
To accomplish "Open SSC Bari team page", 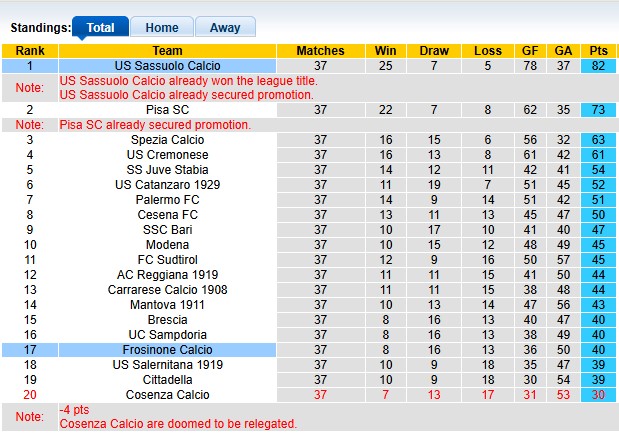I will [167, 230].
